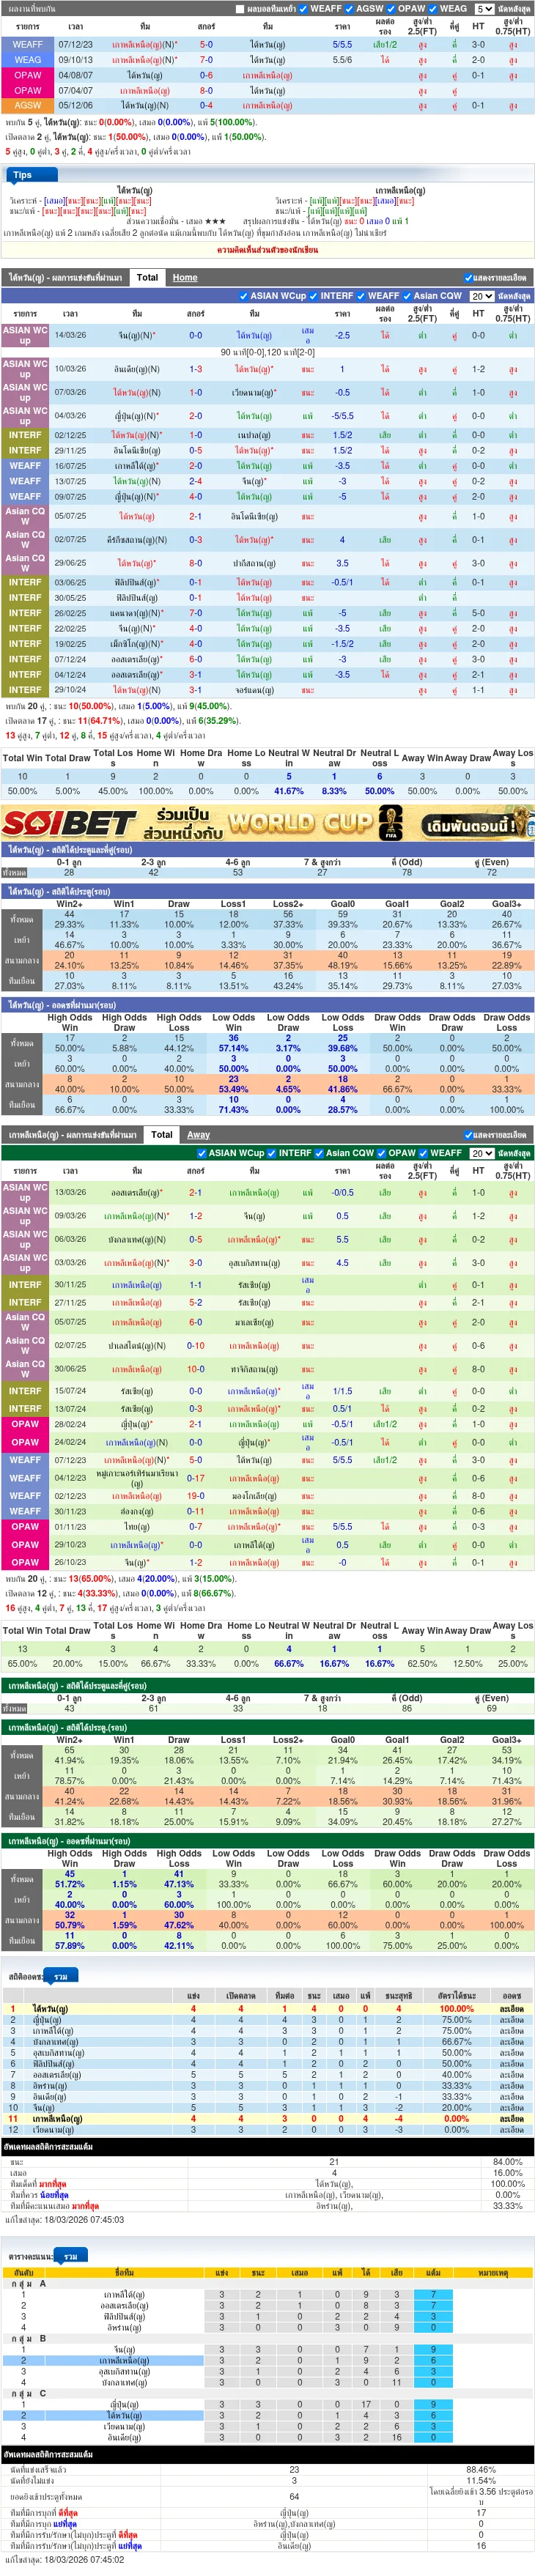Screen dimensions: 535x2576
Task: Open ไต้หวัน(ญ) in group C standings
Action: click(x=124, y=2415)
